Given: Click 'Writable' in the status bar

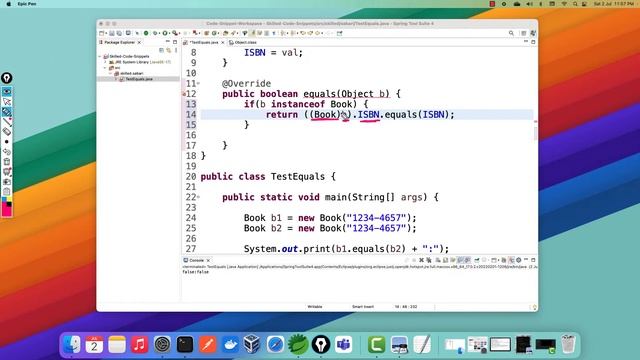Looking at the screenshot, I should [x=314, y=307].
